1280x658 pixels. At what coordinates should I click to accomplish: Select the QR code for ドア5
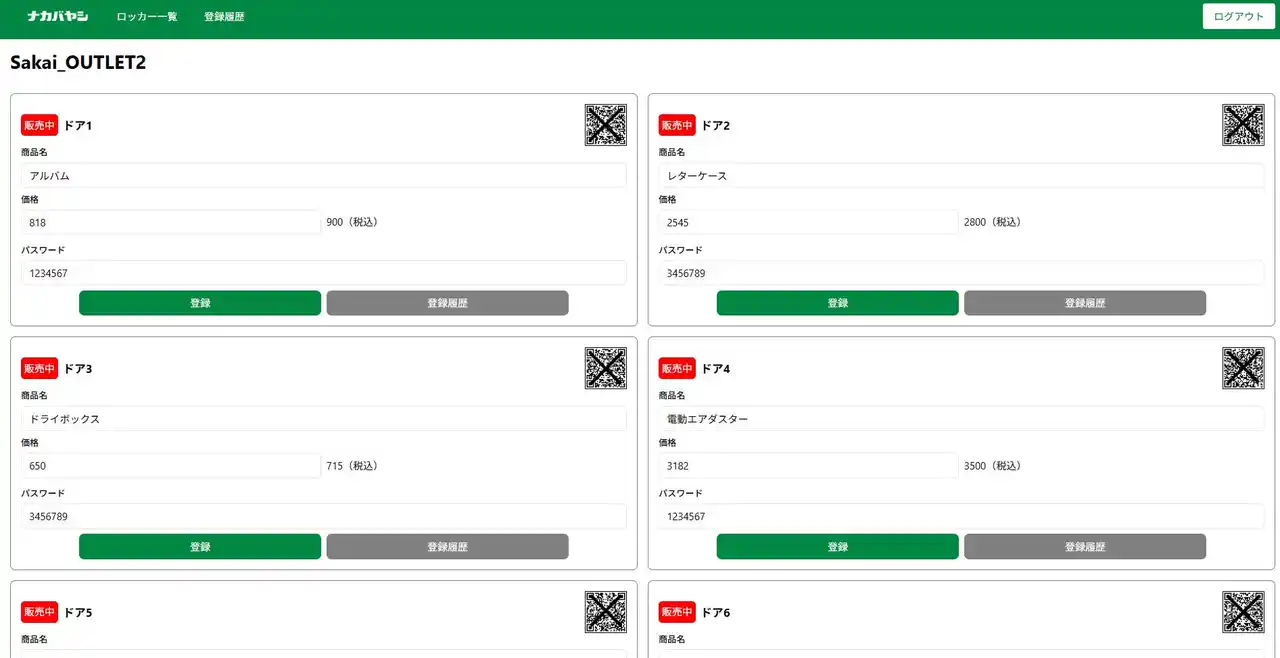[605, 611]
